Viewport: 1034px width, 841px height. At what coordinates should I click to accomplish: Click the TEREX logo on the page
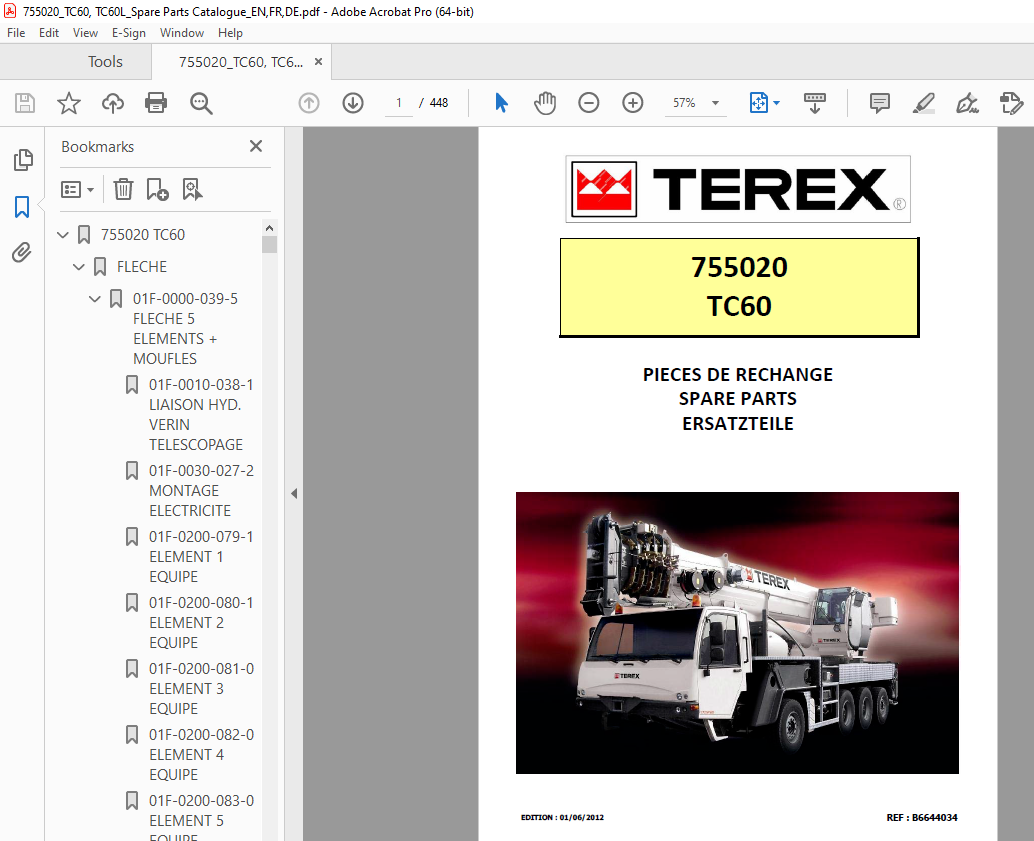738,189
